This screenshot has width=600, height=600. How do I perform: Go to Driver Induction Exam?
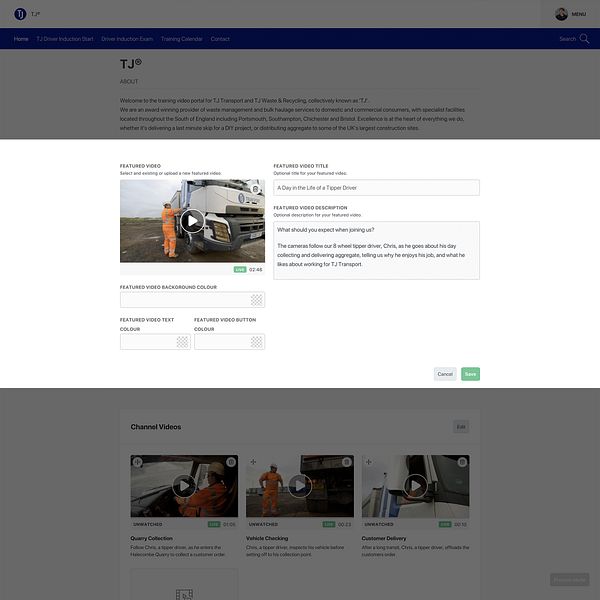(x=127, y=39)
